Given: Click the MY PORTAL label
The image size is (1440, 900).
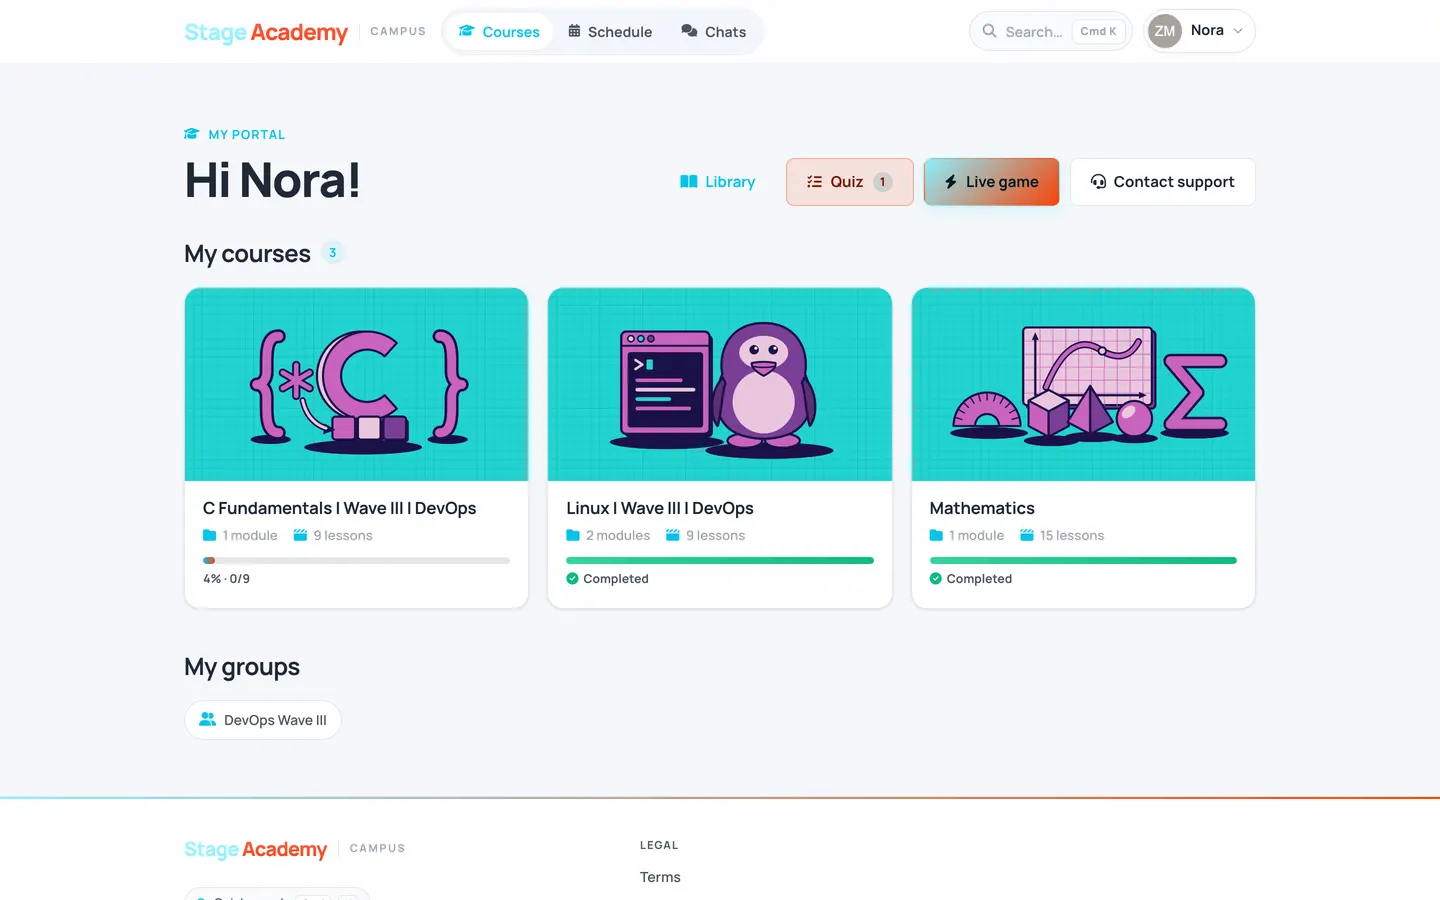Looking at the screenshot, I should [x=247, y=134].
